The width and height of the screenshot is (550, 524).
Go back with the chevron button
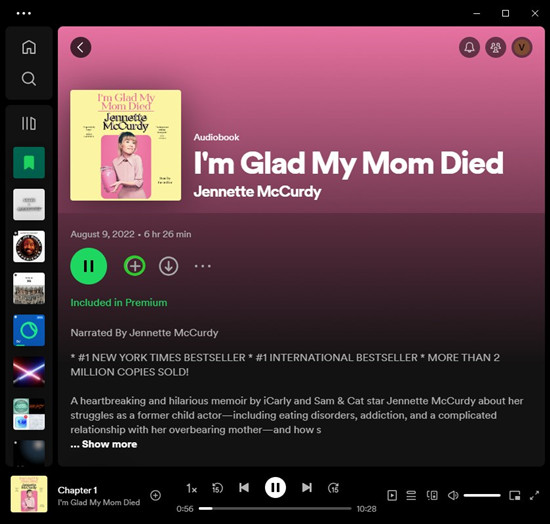[x=81, y=47]
